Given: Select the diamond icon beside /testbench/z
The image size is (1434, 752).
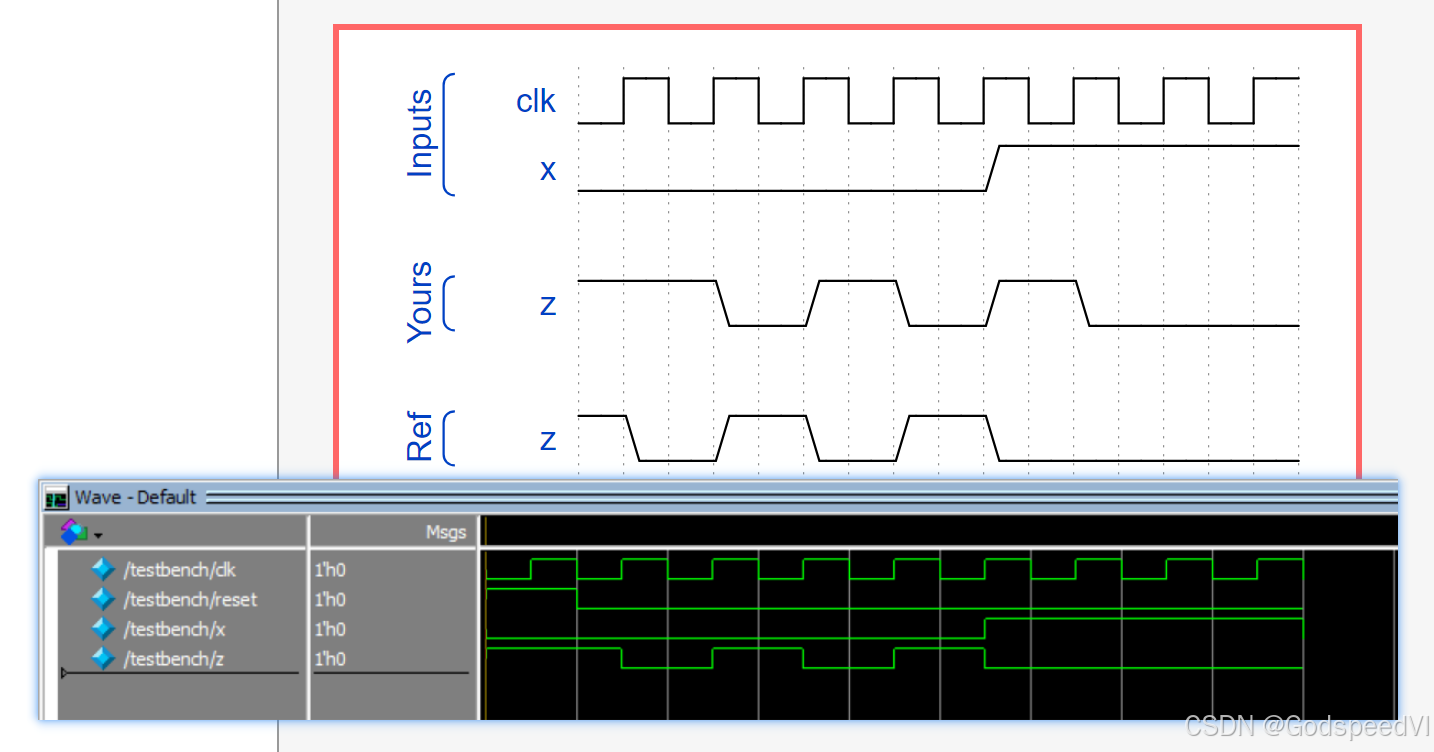Looking at the screenshot, I should click(103, 659).
